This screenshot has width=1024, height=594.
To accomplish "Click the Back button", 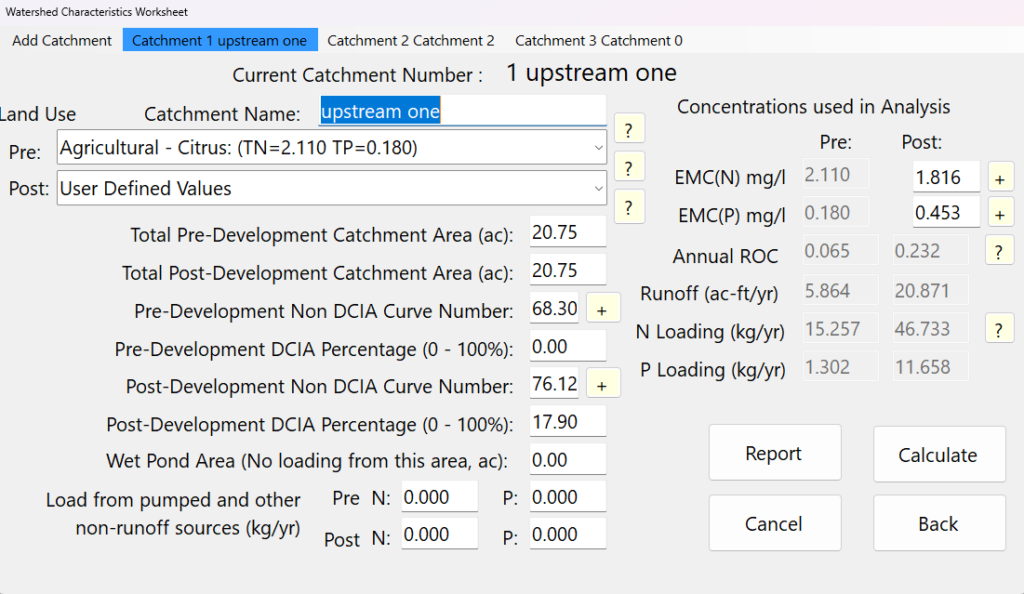I will click(938, 524).
